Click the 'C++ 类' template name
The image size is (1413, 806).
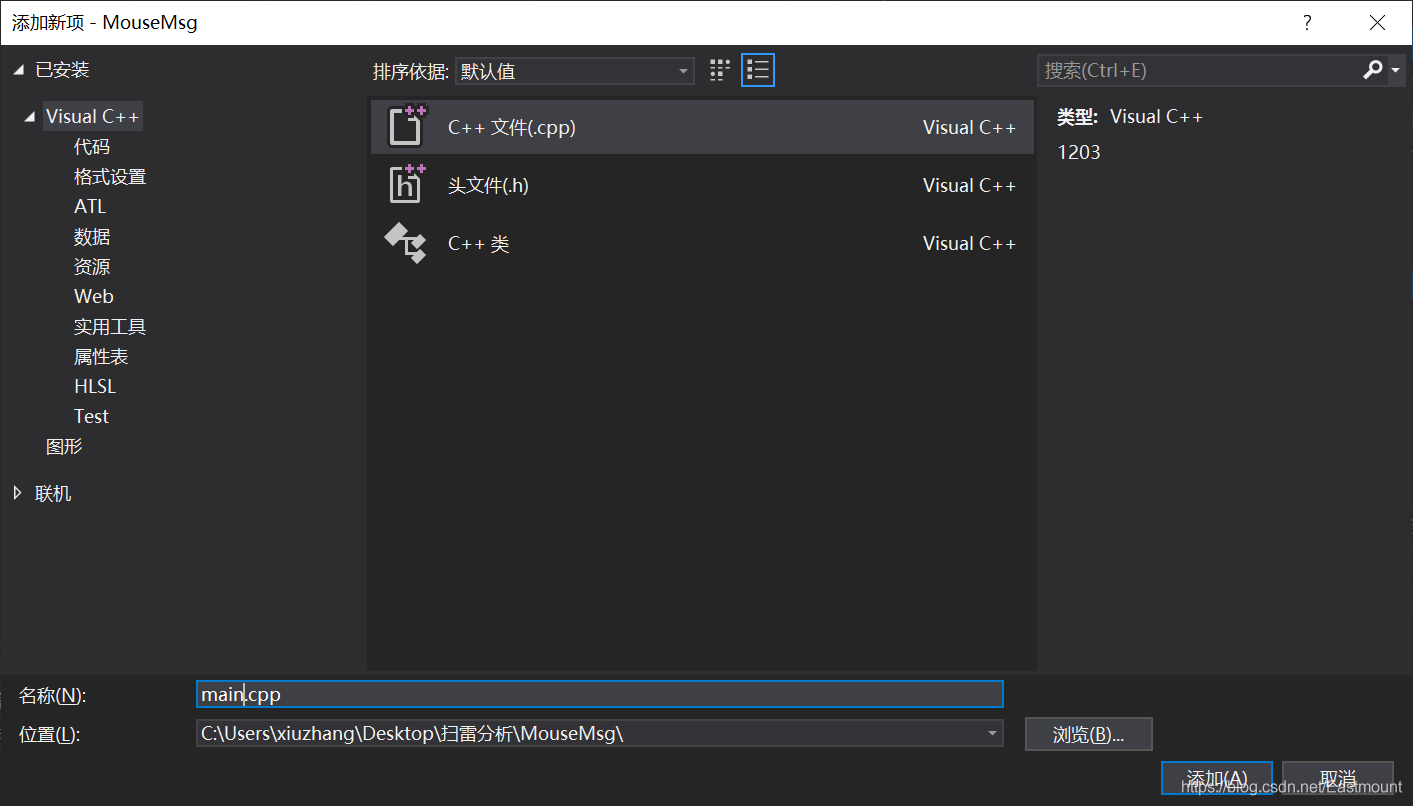tap(479, 243)
